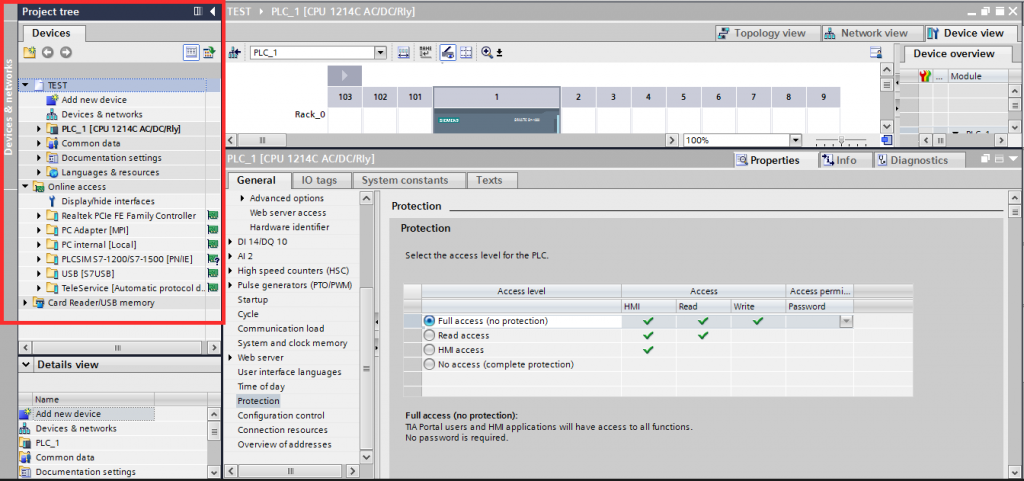Toggle the Project tree column view icon
This screenshot has height=481, width=1024.
pyautogui.click(x=191, y=53)
